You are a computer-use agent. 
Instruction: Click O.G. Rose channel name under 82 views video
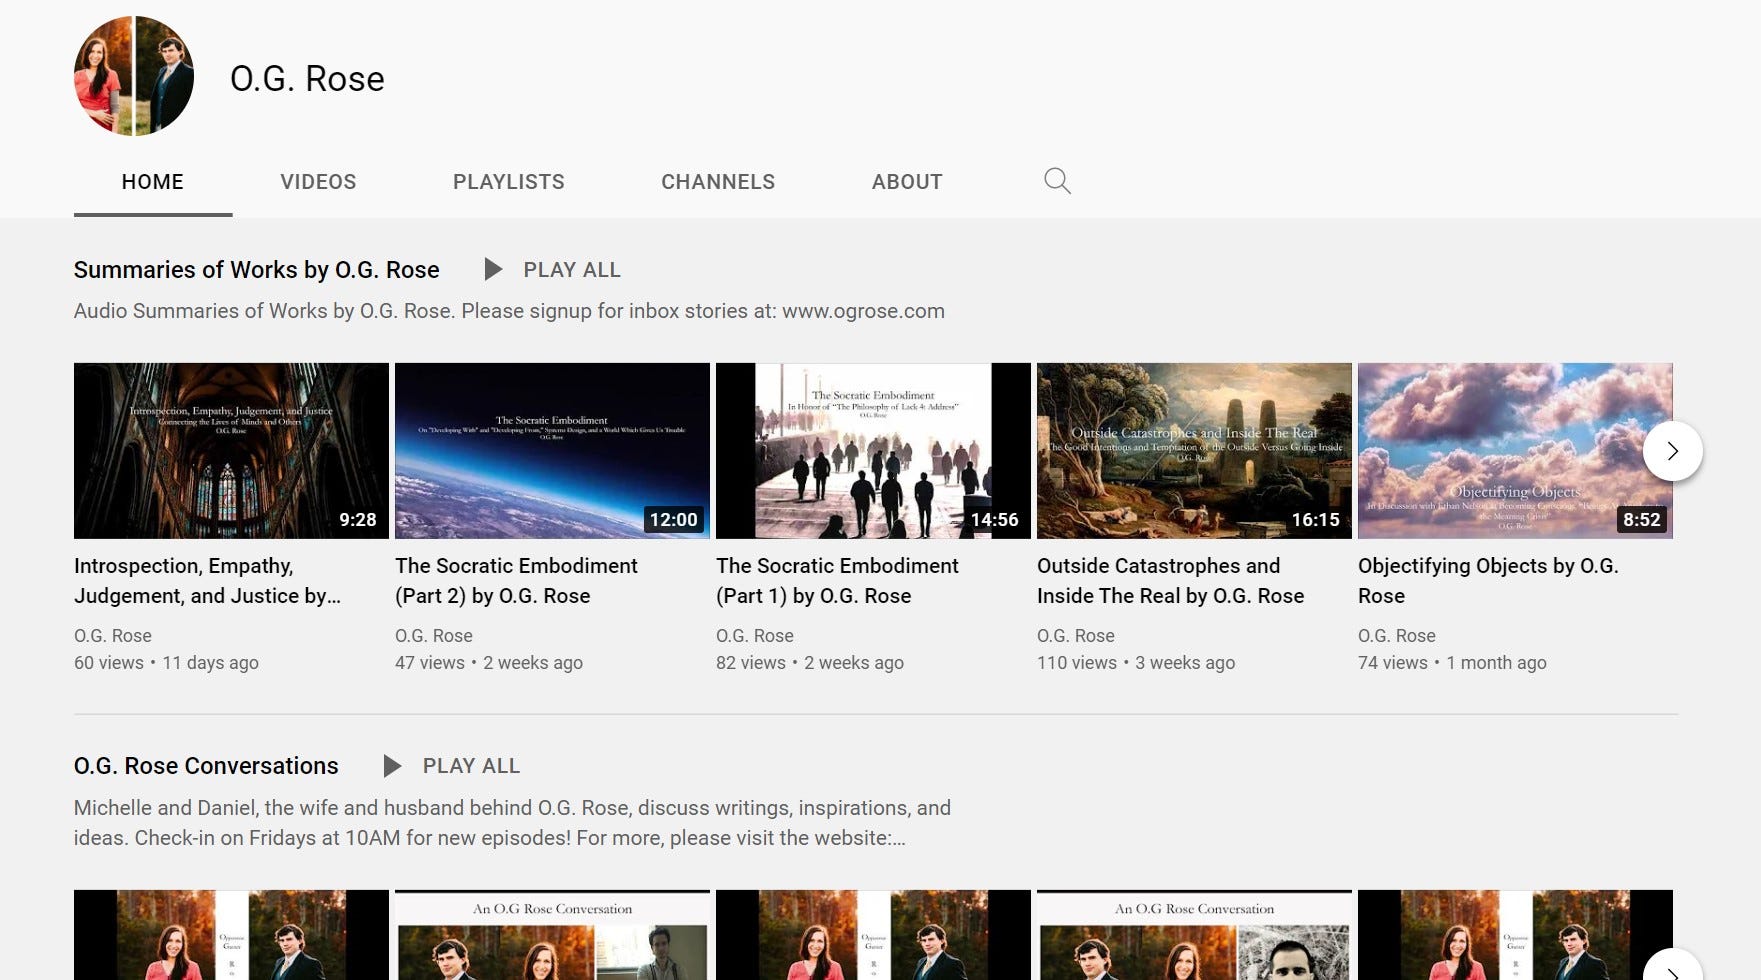pyautogui.click(x=755, y=636)
